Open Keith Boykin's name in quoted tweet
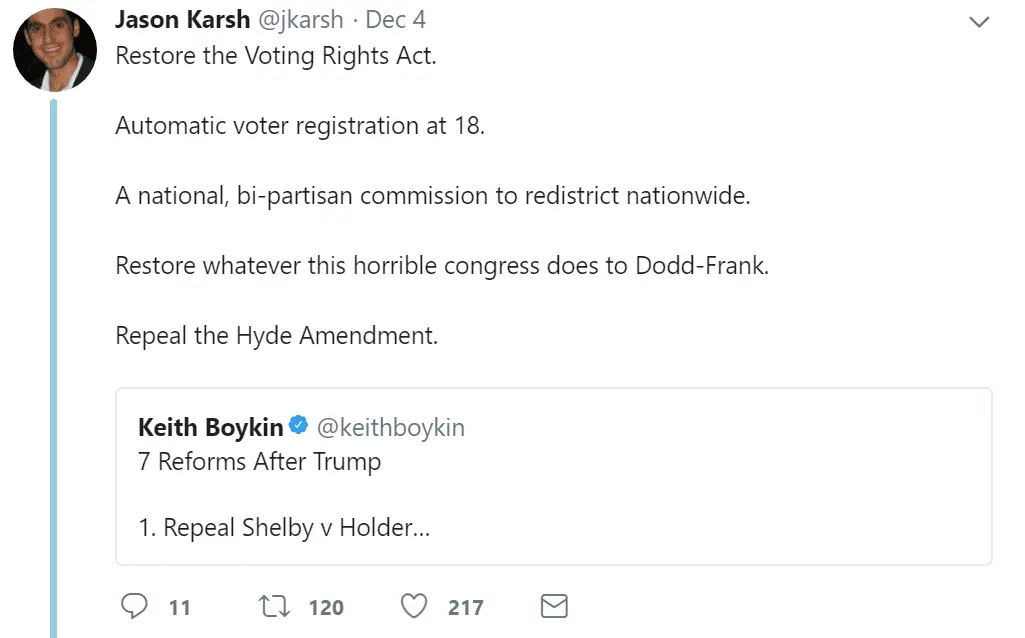Viewport: 1025px width, 638px height. [210, 428]
